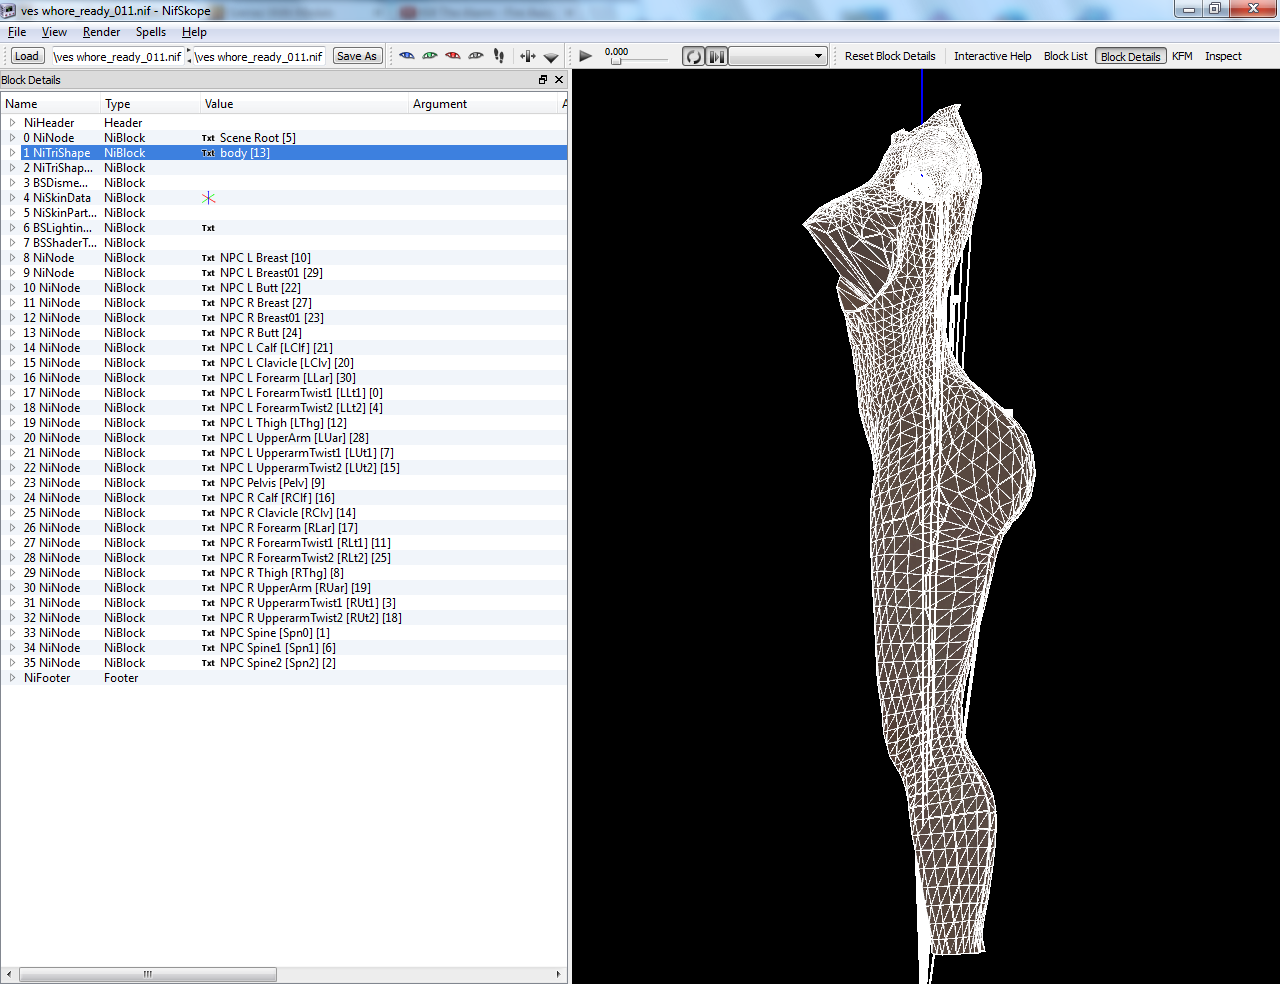This screenshot has height=984, width=1280.
Task: Expand the NiHeader row
Action: click(x=12, y=123)
